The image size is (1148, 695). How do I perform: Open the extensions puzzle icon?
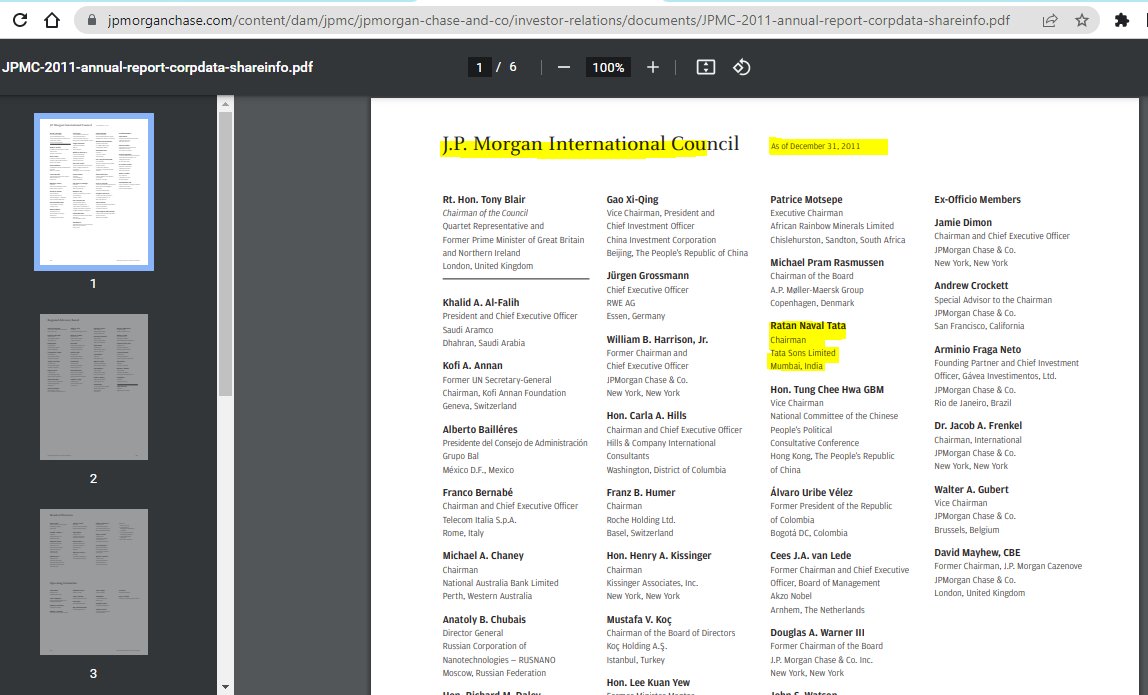(x=1122, y=21)
